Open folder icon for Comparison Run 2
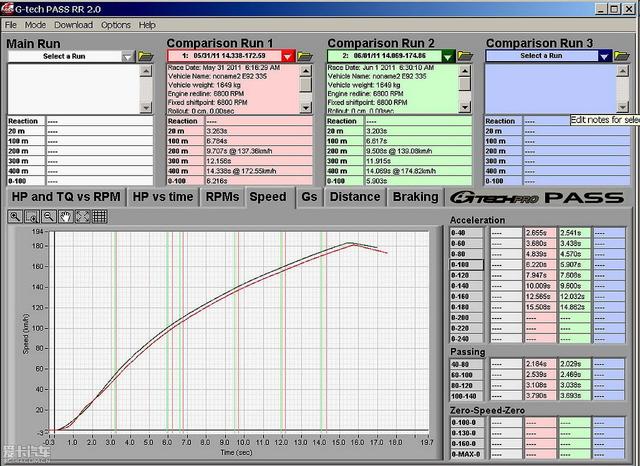 tap(465, 55)
